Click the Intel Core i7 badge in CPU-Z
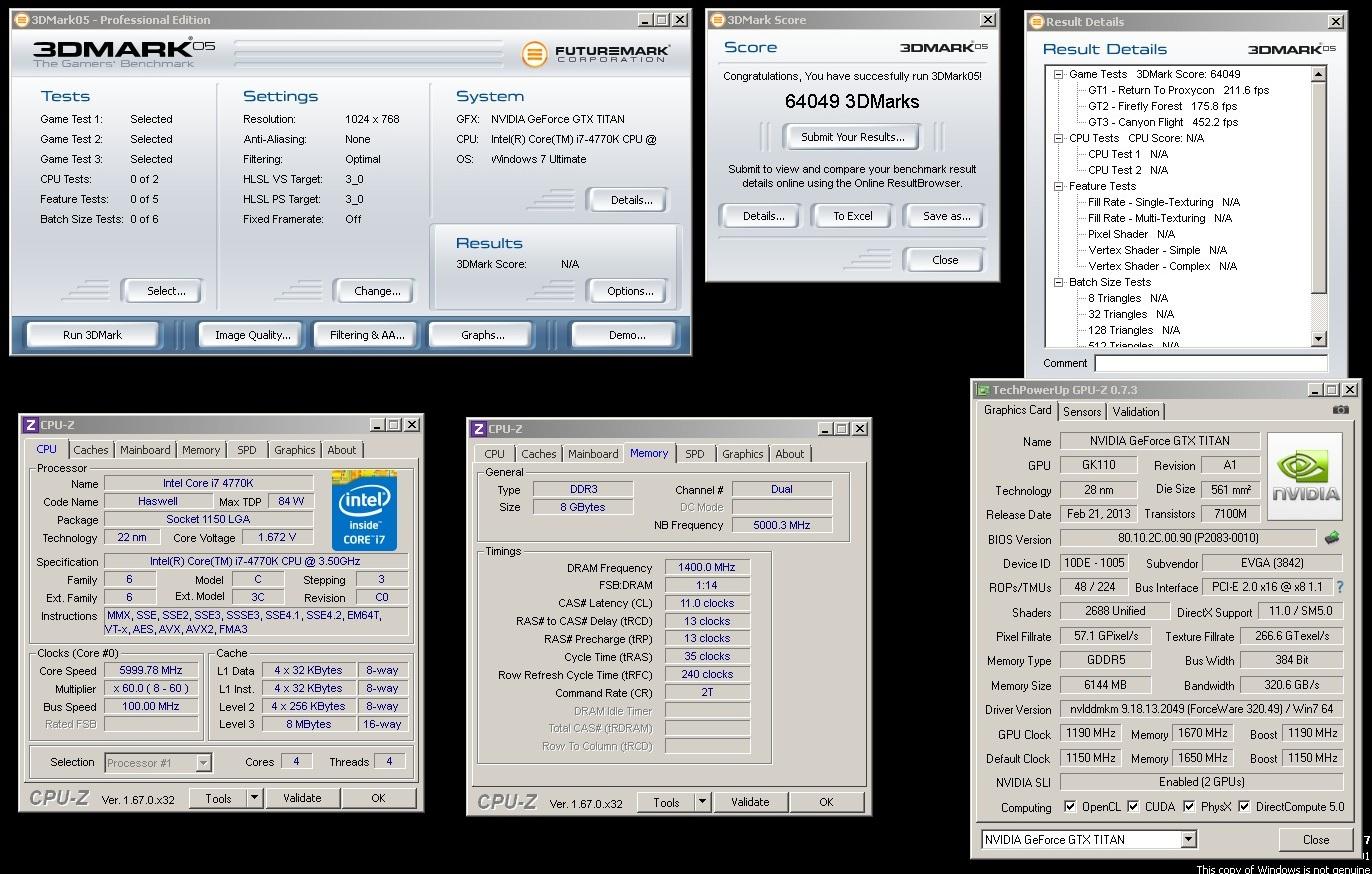This screenshot has height=874, width=1372. [x=364, y=510]
